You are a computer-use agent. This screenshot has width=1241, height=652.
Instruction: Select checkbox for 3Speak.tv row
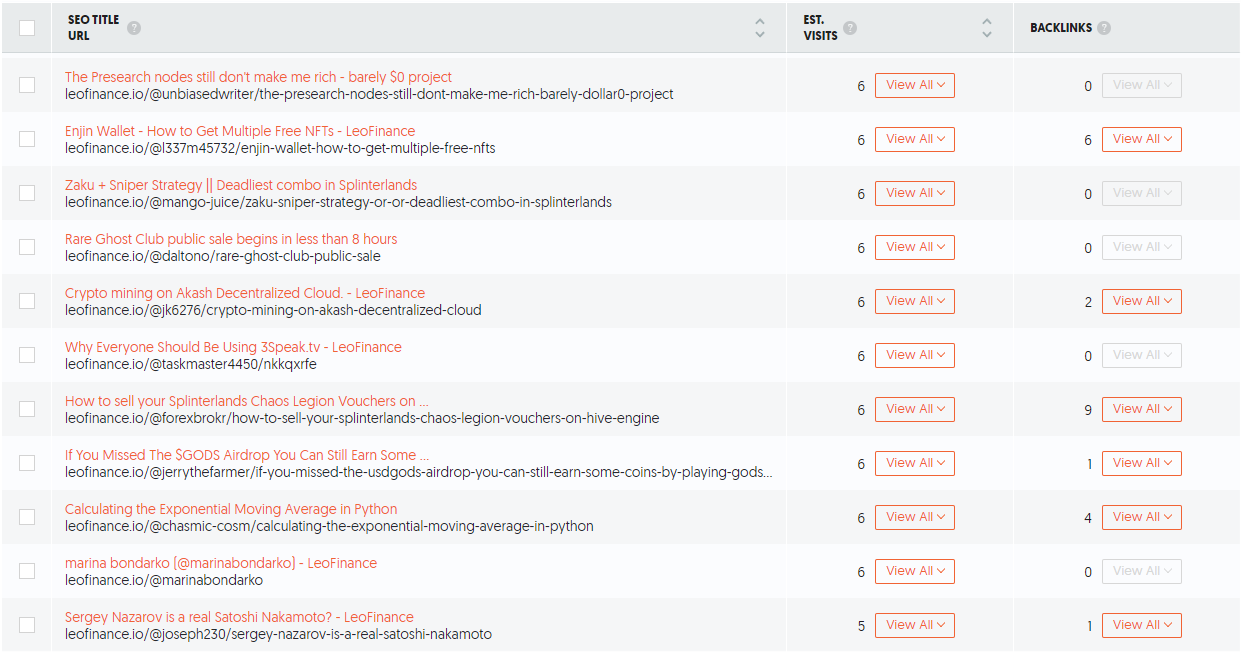[27, 355]
